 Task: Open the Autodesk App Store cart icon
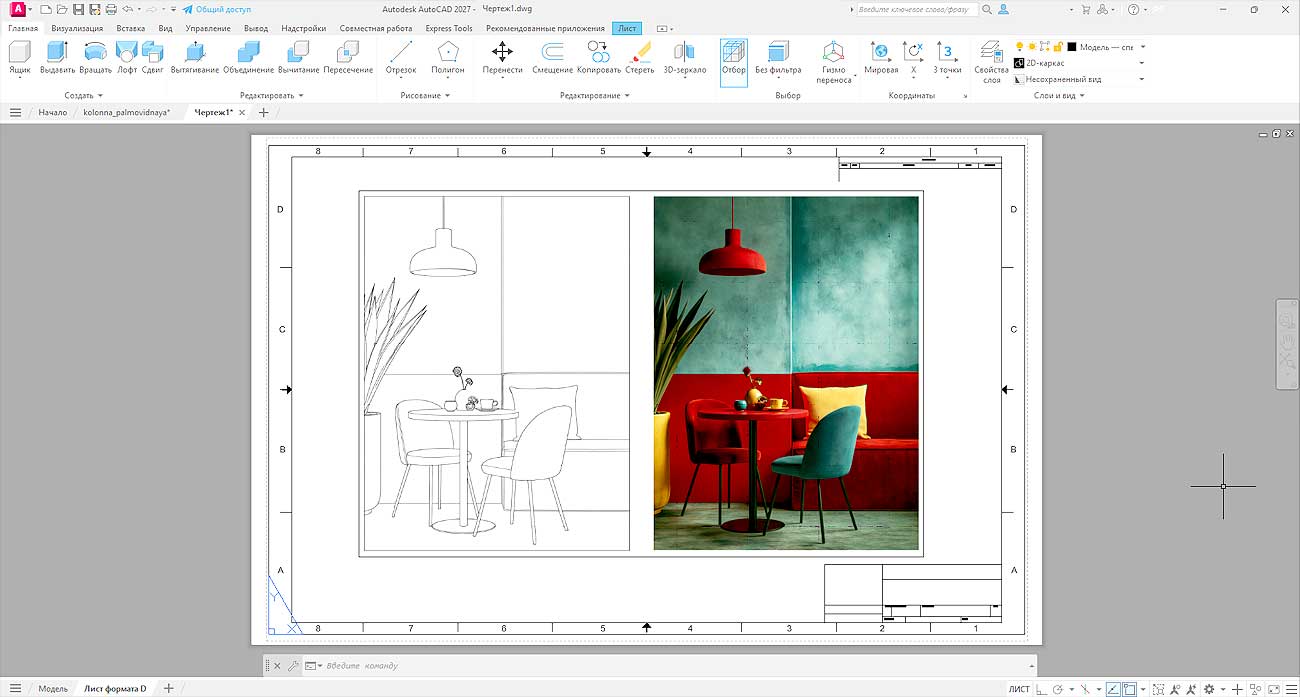tap(1086, 9)
